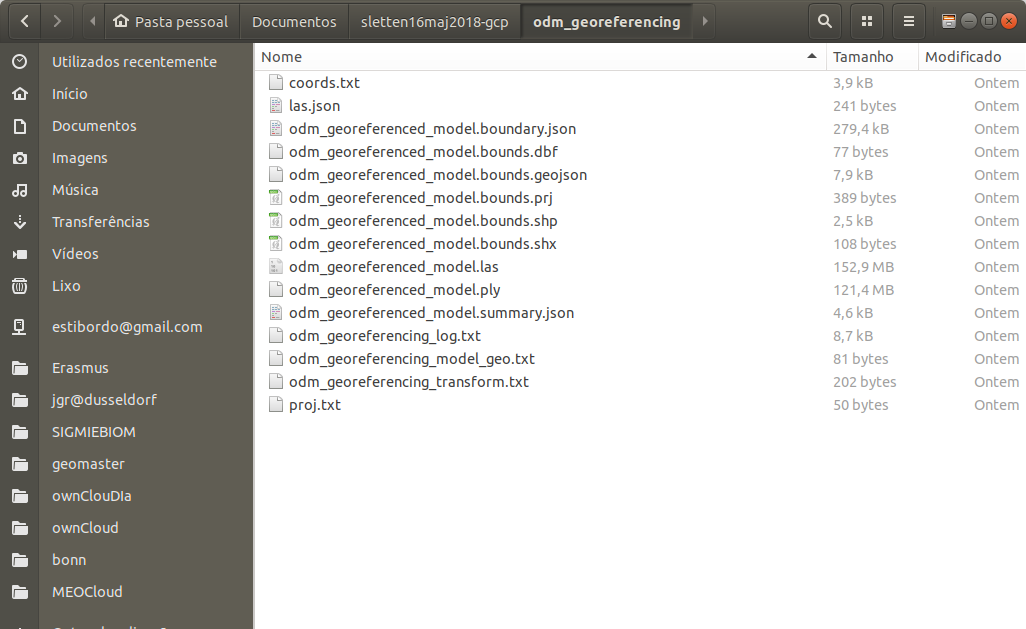Open ownCloud bookmark in sidebar
This screenshot has width=1026, height=629.
coord(85,528)
